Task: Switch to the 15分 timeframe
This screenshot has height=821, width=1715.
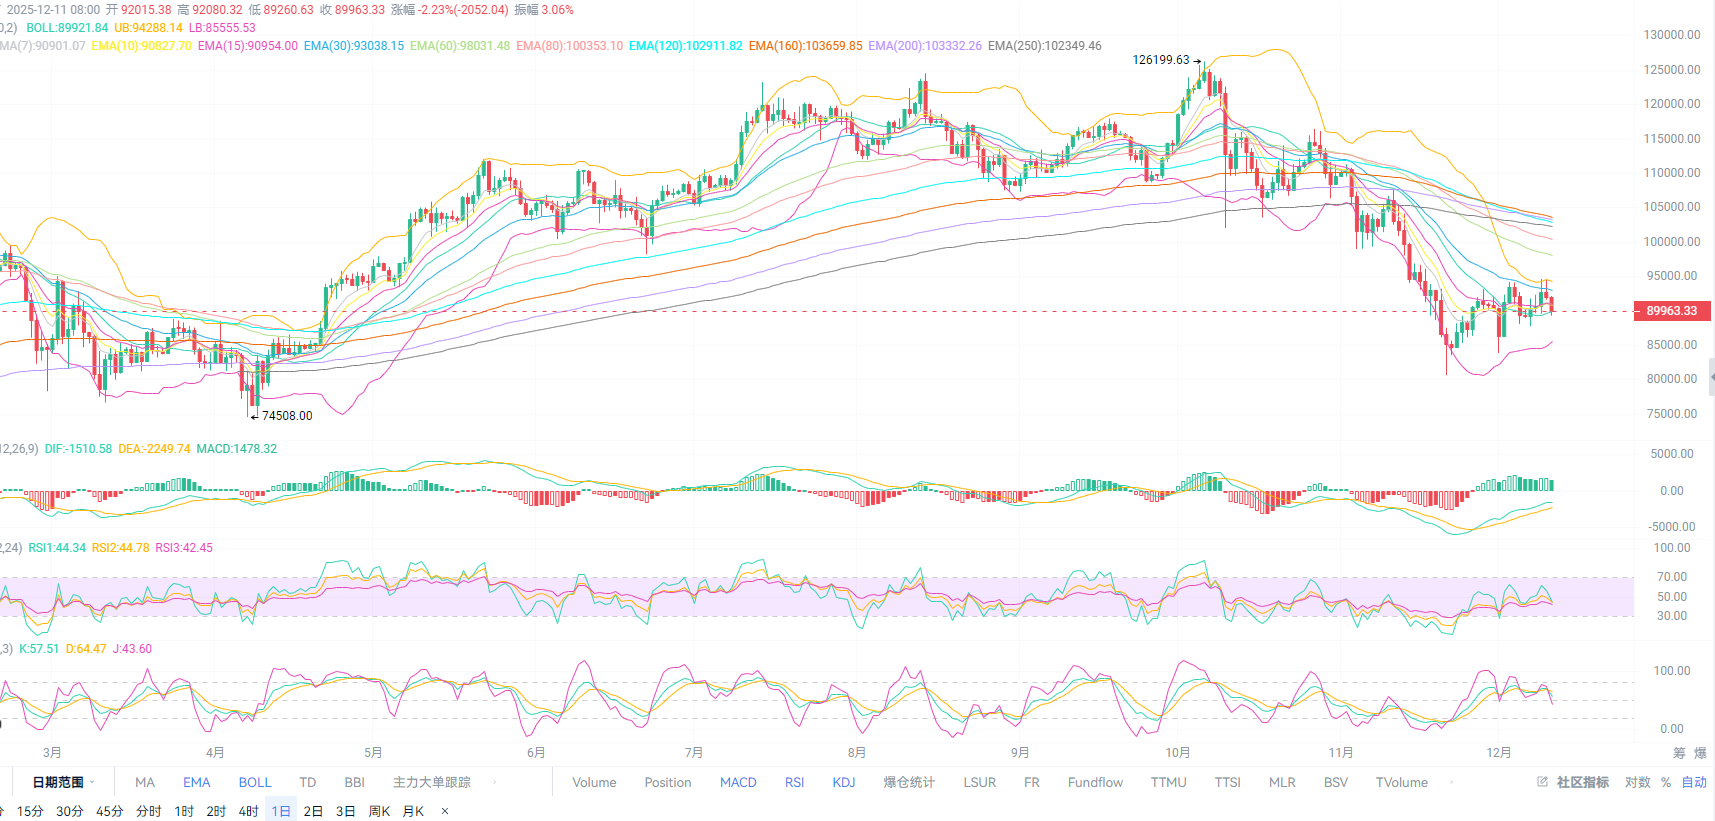Action: 30,811
